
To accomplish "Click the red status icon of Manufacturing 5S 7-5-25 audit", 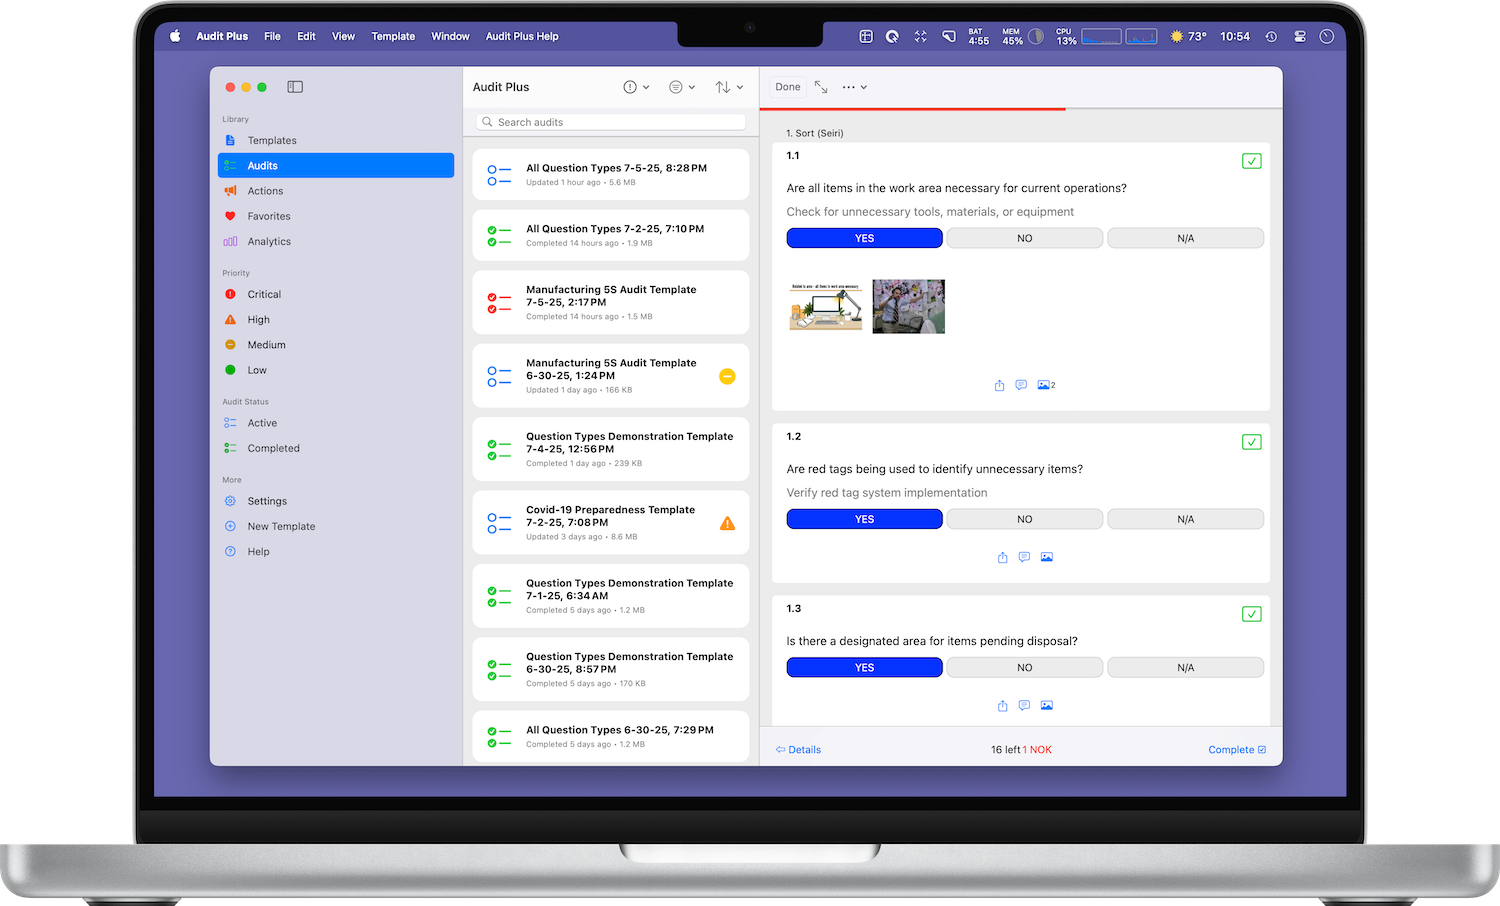I will tap(499, 302).
